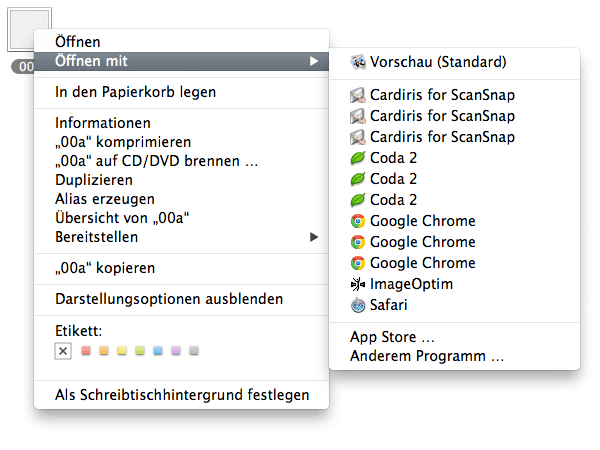Click the third Cardiris for ScanSnap icon

coord(358,137)
